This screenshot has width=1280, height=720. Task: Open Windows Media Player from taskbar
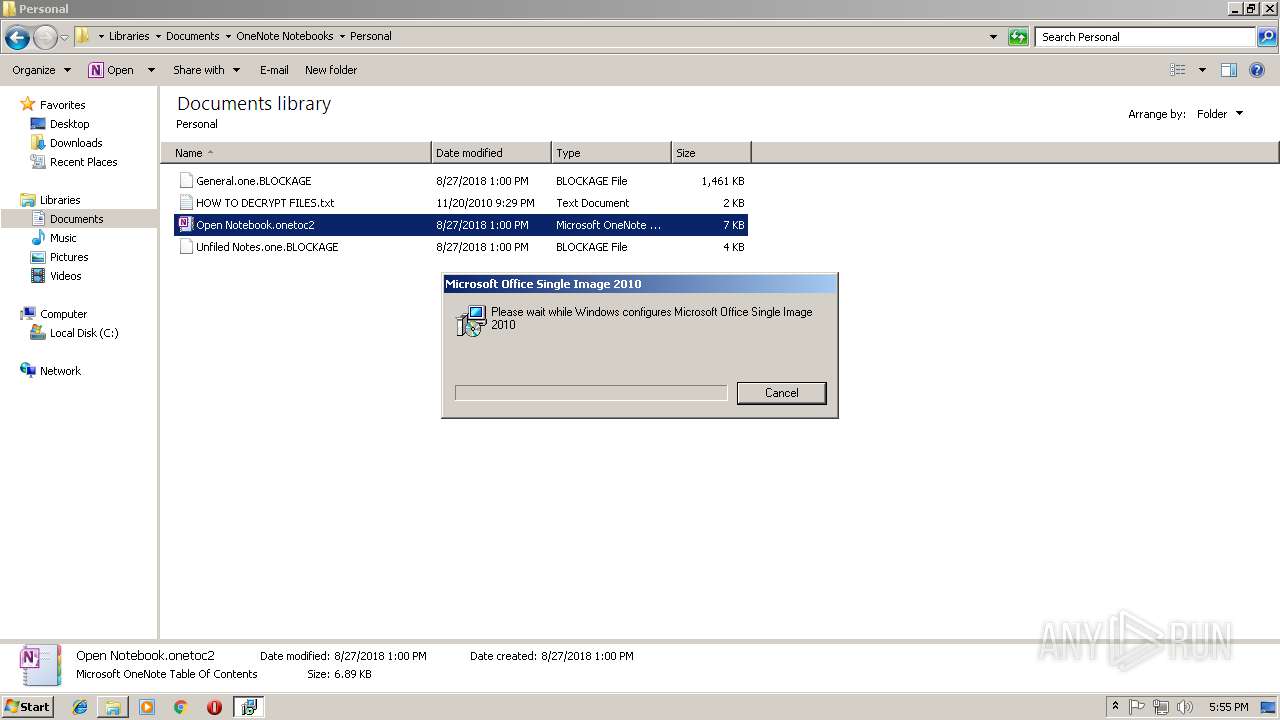click(x=147, y=707)
